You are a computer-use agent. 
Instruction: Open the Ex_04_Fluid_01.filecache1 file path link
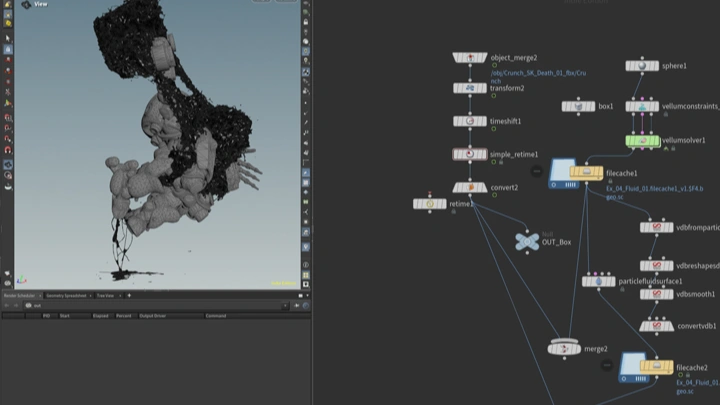point(655,192)
